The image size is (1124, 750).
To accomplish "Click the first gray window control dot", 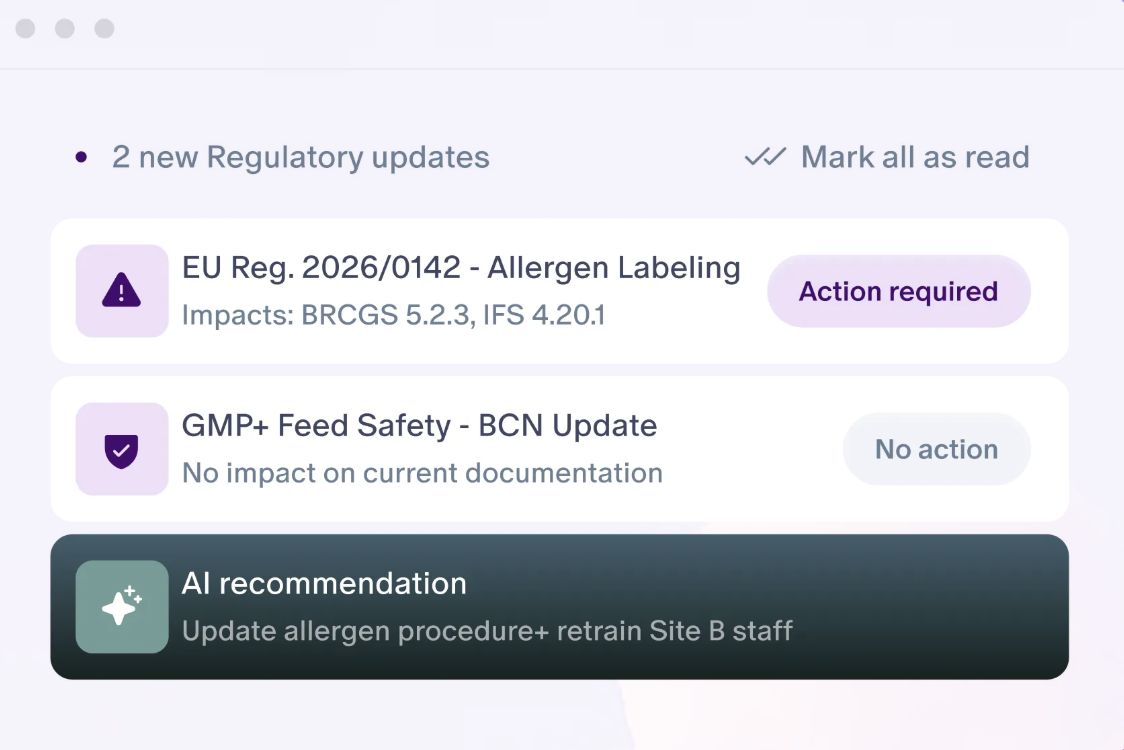I will tap(26, 29).
